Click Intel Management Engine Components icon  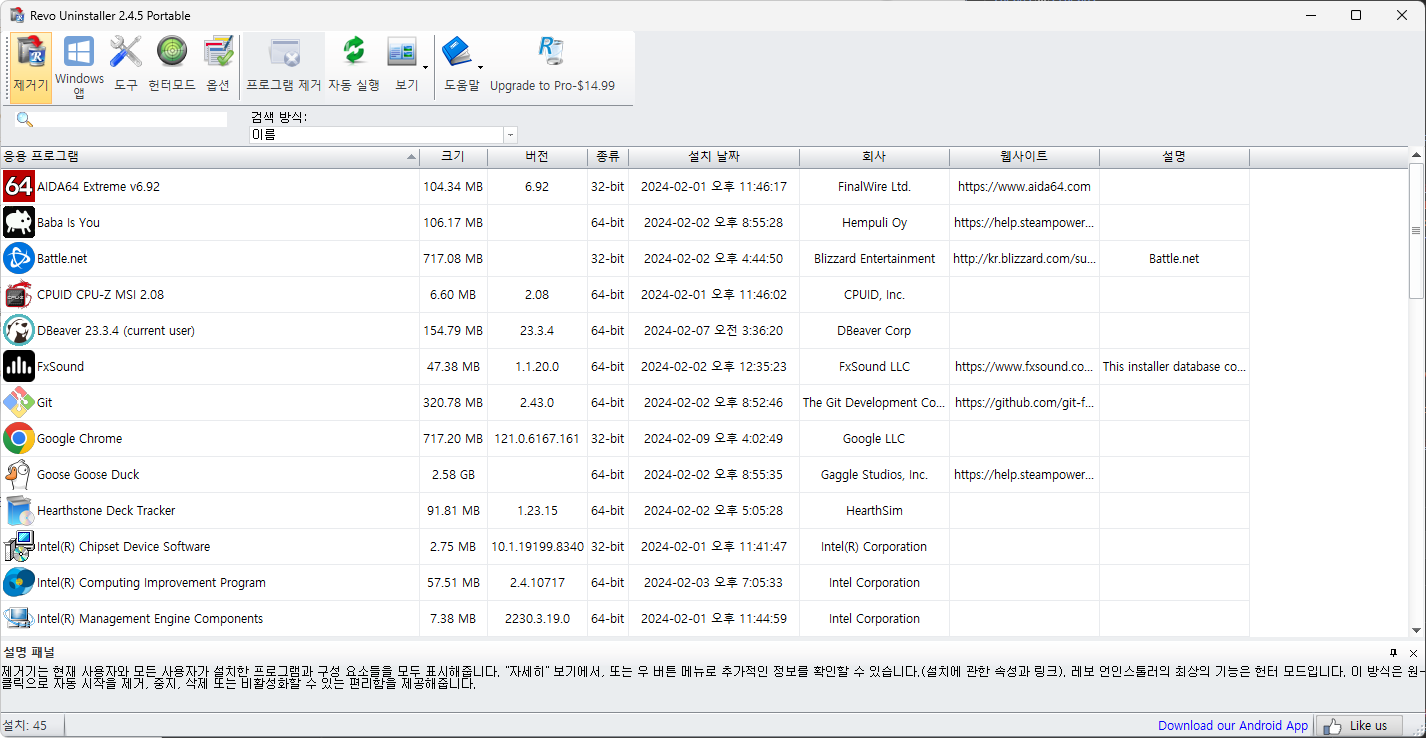pos(19,619)
